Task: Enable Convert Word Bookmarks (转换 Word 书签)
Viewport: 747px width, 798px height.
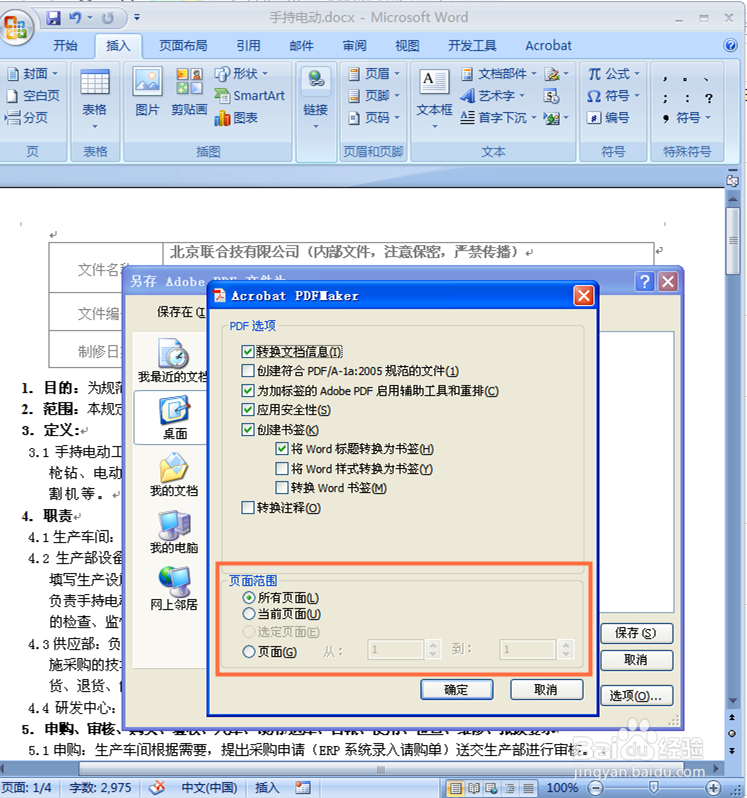Action: coord(281,488)
